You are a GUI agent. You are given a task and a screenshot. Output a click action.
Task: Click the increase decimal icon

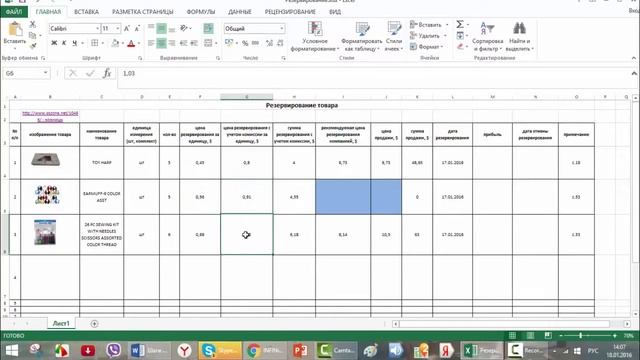[x=269, y=43]
